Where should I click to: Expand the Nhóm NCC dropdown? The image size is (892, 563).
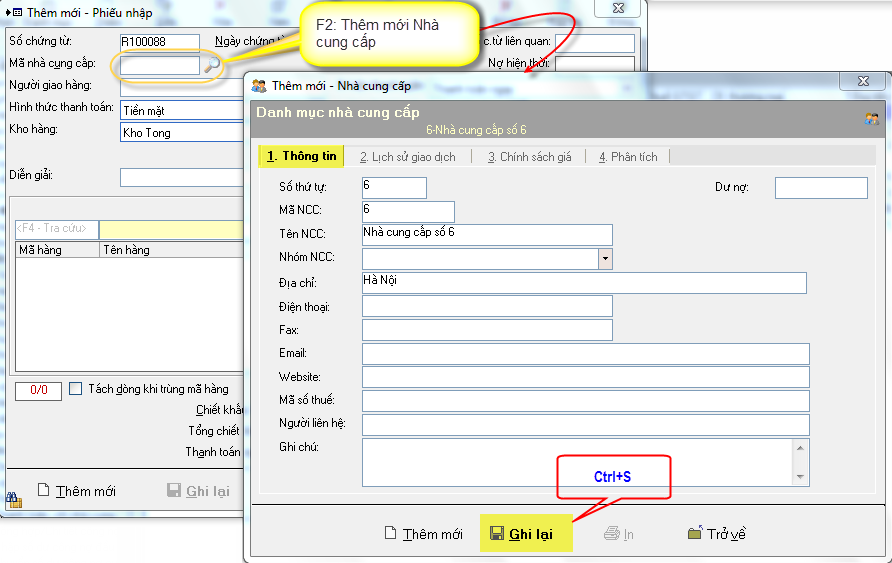605,258
